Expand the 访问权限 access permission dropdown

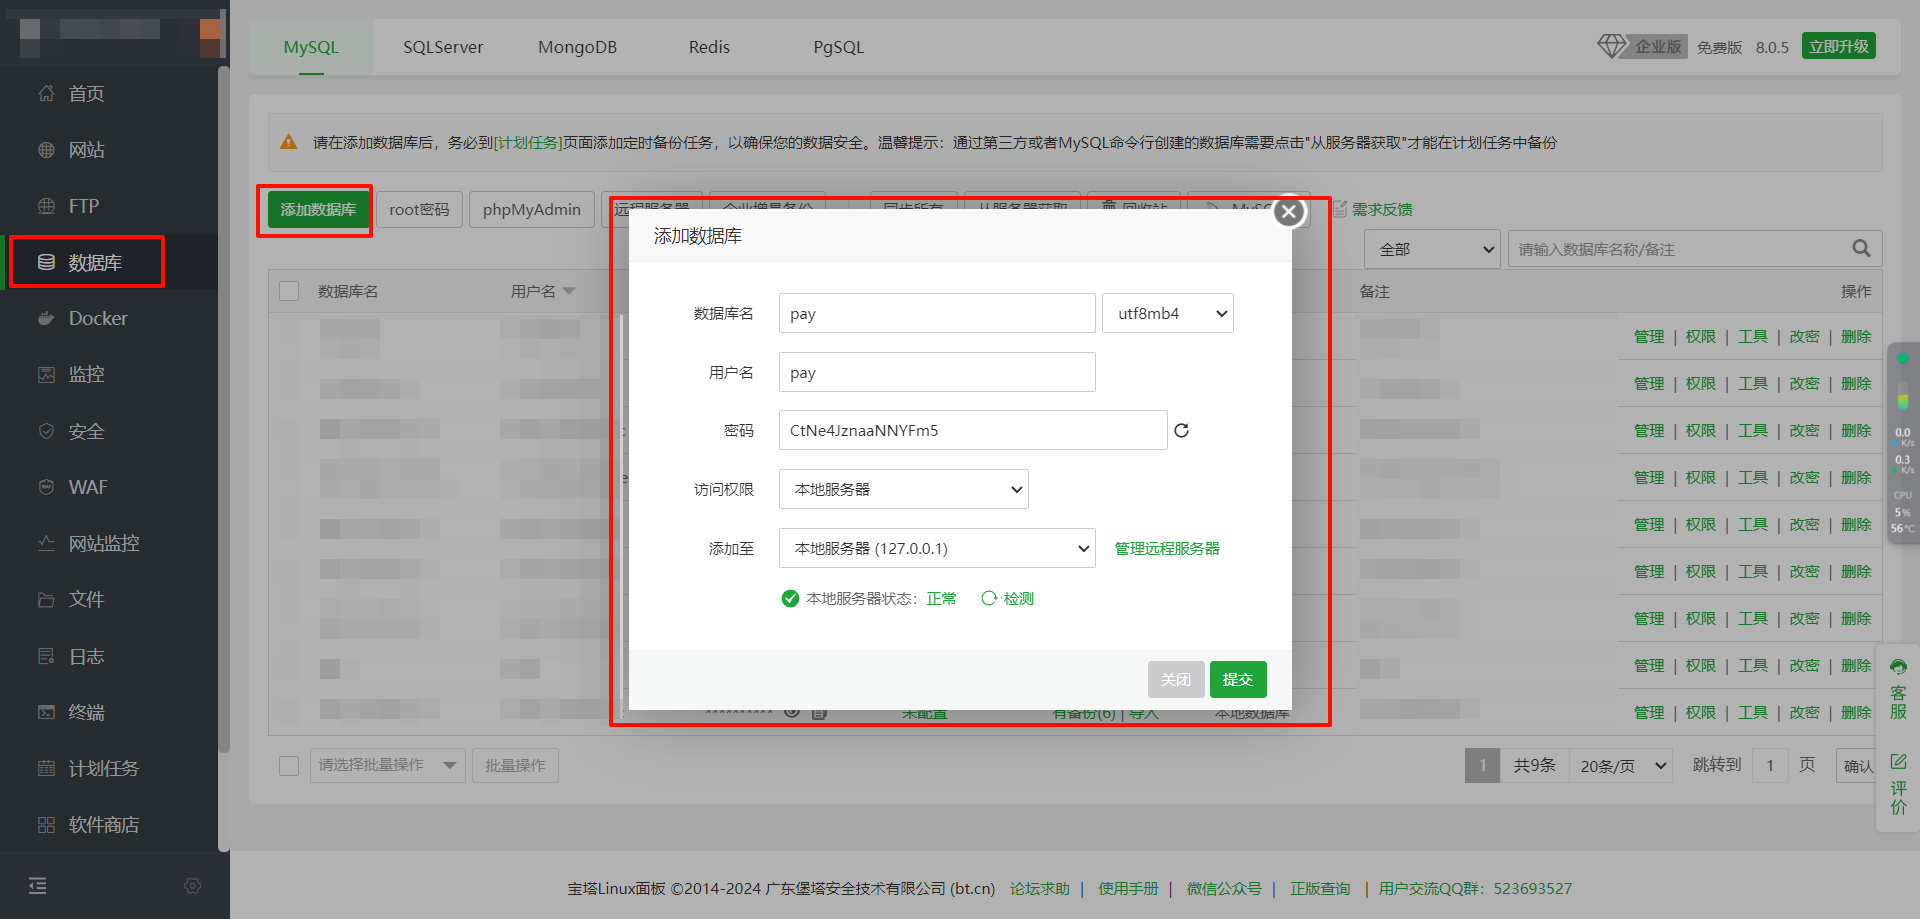(x=903, y=489)
